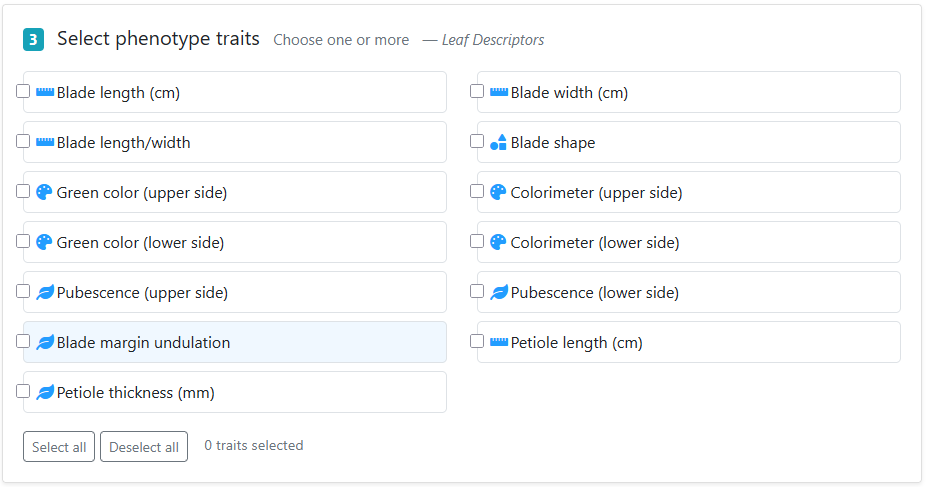Click the palette icon beside Green color (upper side)
Viewport: 926px width, 487px height.
pyautogui.click(x=44, y=192)
